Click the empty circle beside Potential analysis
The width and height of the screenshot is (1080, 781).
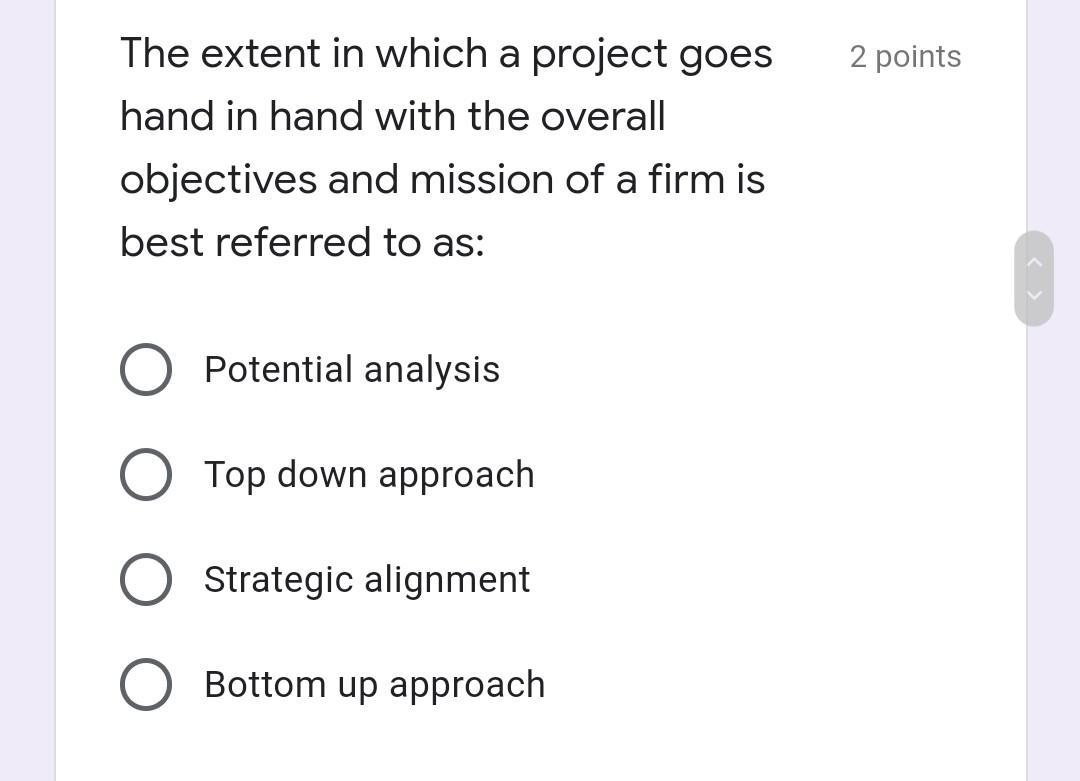pyautogui.click(x=146, y=369)
